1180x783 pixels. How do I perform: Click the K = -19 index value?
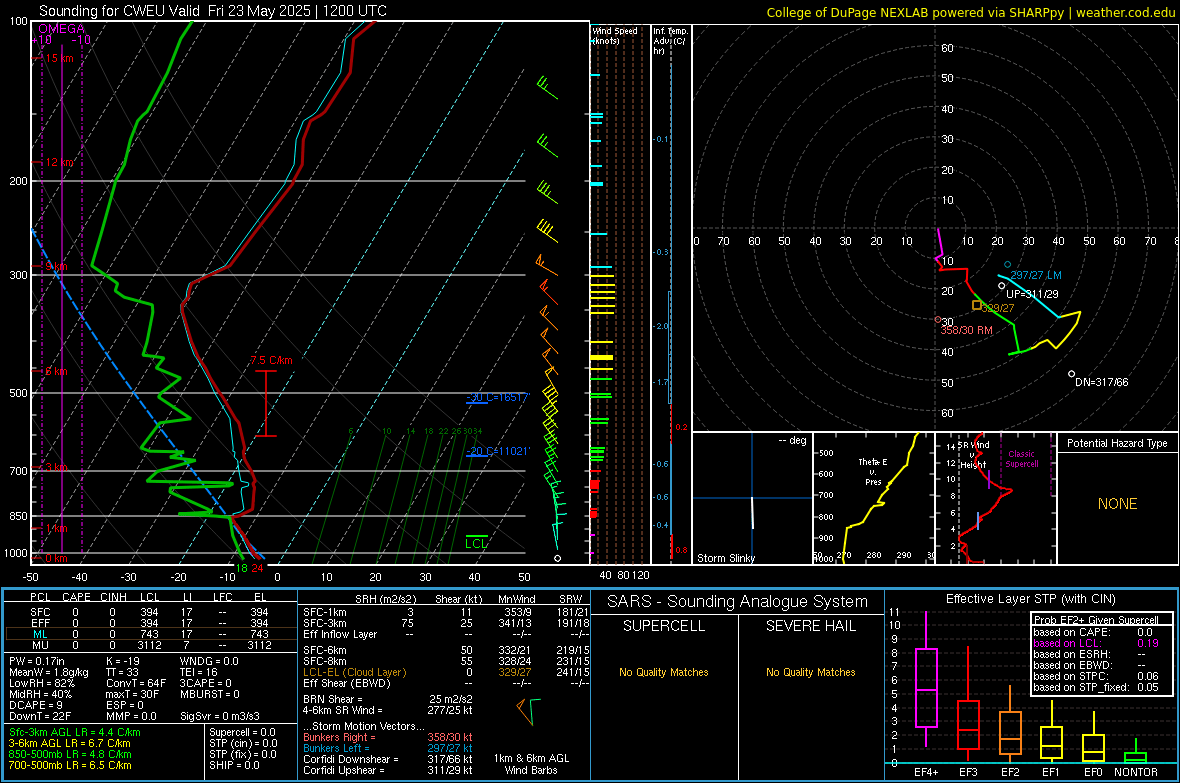[123, 661]
